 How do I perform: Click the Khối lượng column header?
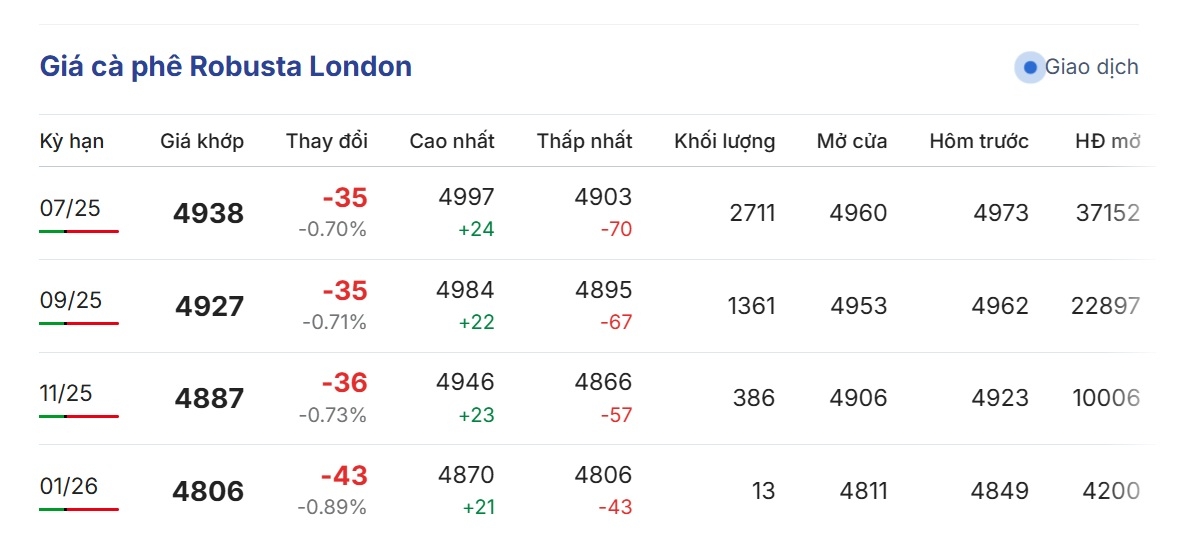[725, 141]
